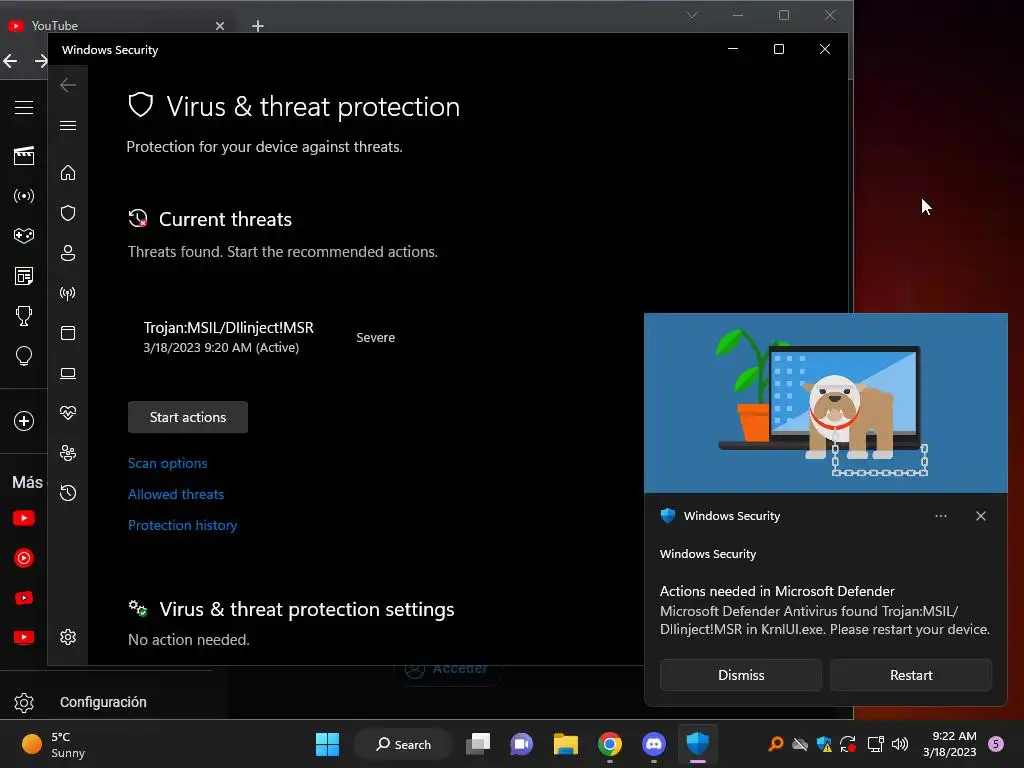Open weather widget showing 5°C Sunny
1024x768 pixels.
pyautogui.click(x=54, y=744)
